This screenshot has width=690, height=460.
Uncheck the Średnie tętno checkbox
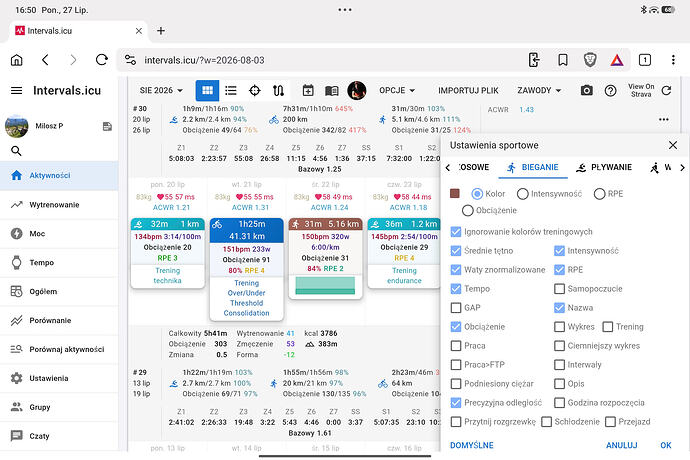456,250
